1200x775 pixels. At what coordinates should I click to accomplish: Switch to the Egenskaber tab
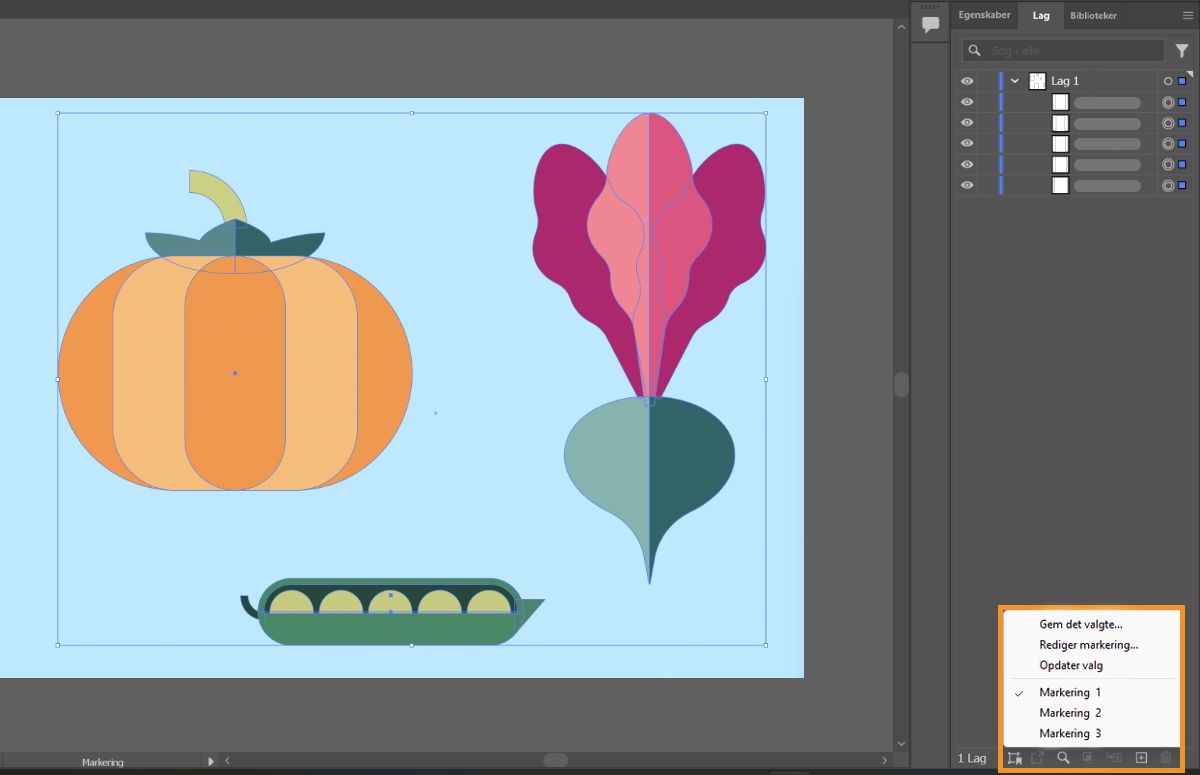coord(985,15)
